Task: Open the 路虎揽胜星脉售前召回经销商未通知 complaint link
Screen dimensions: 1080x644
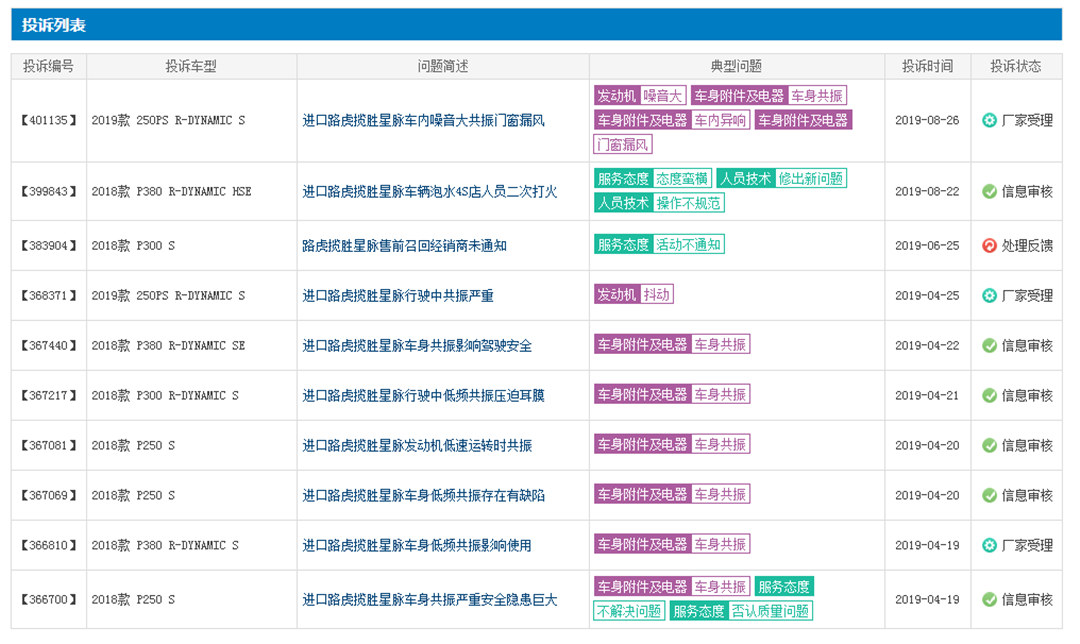Action: point(404,246)
